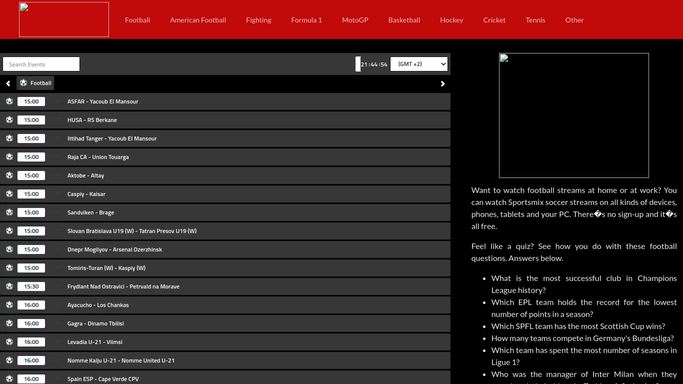Open Levadia U-21 - Viimsi match

click(95, 342)
